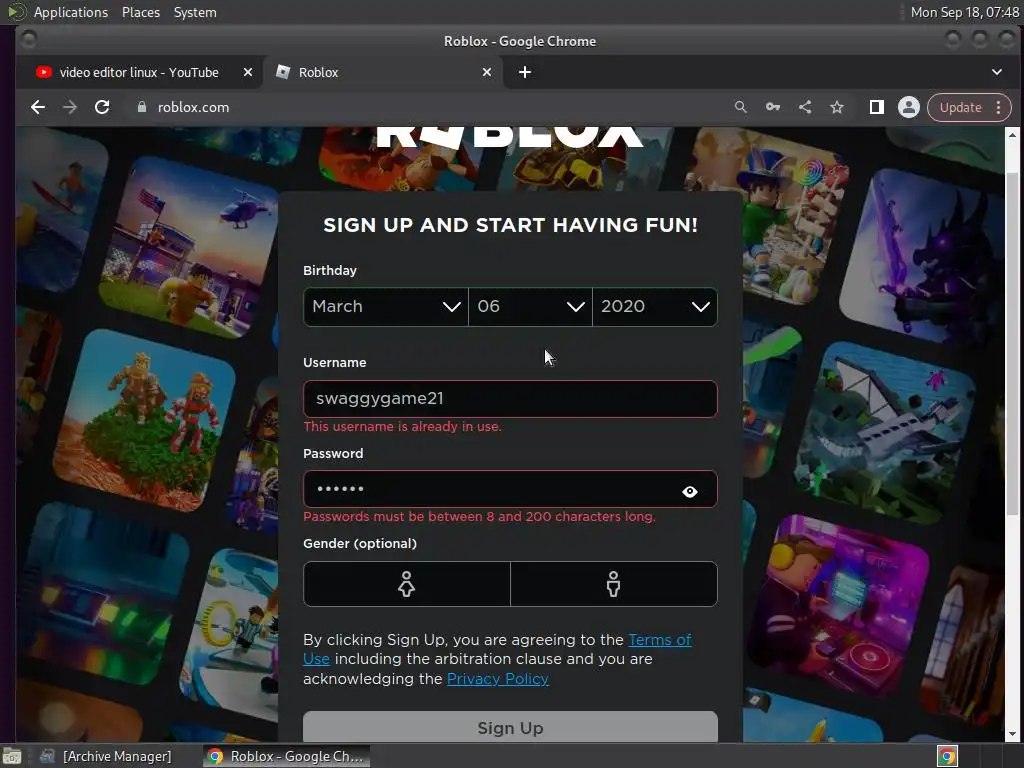
Task: Open a new tab with the plus button
Action: [524, 72]
